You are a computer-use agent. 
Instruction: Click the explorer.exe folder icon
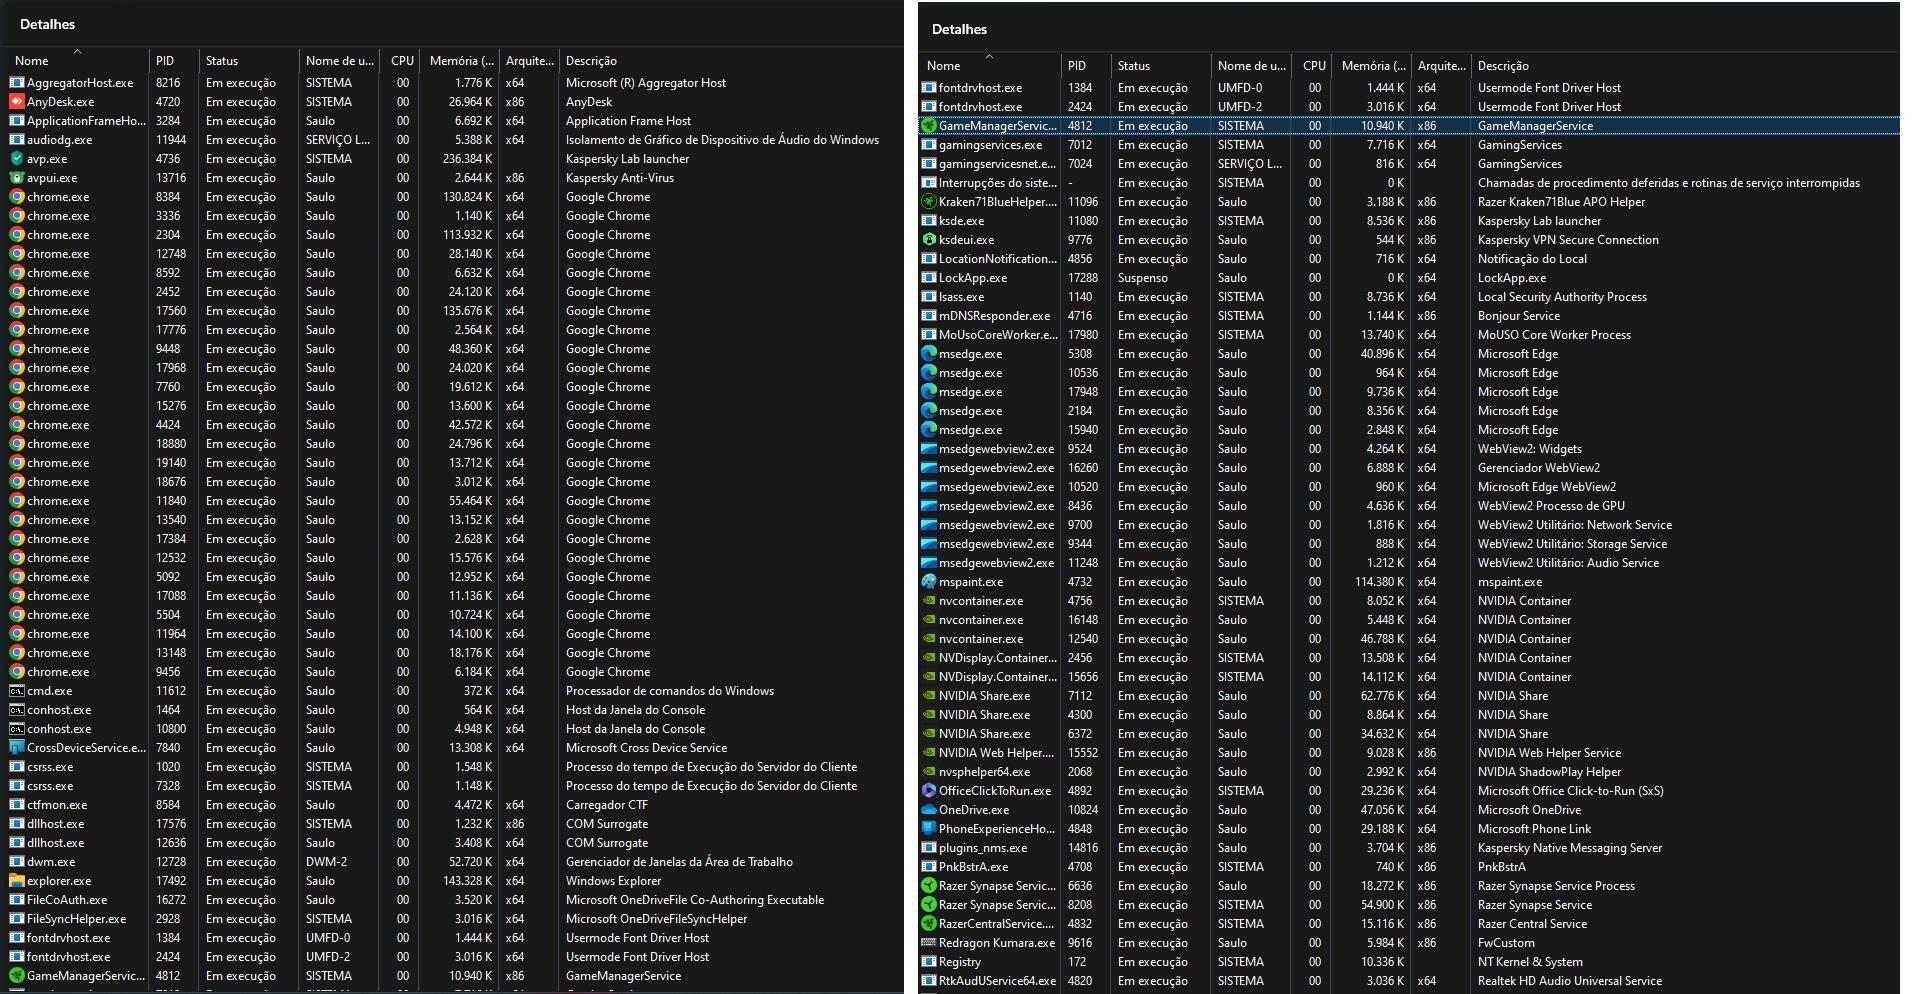point(17,881)
